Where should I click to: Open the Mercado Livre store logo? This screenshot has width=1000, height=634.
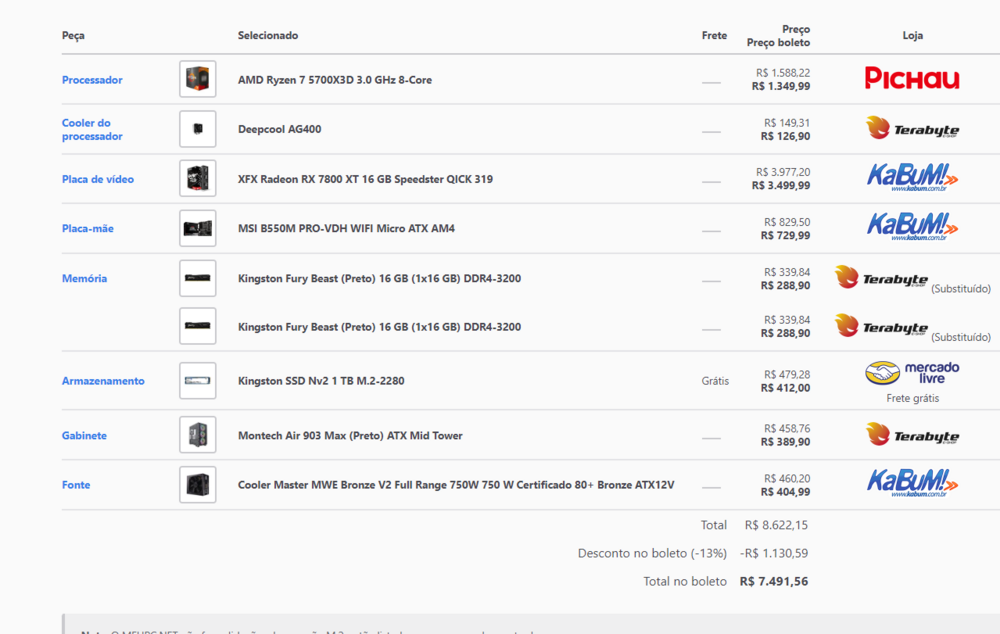pos(912,373)
